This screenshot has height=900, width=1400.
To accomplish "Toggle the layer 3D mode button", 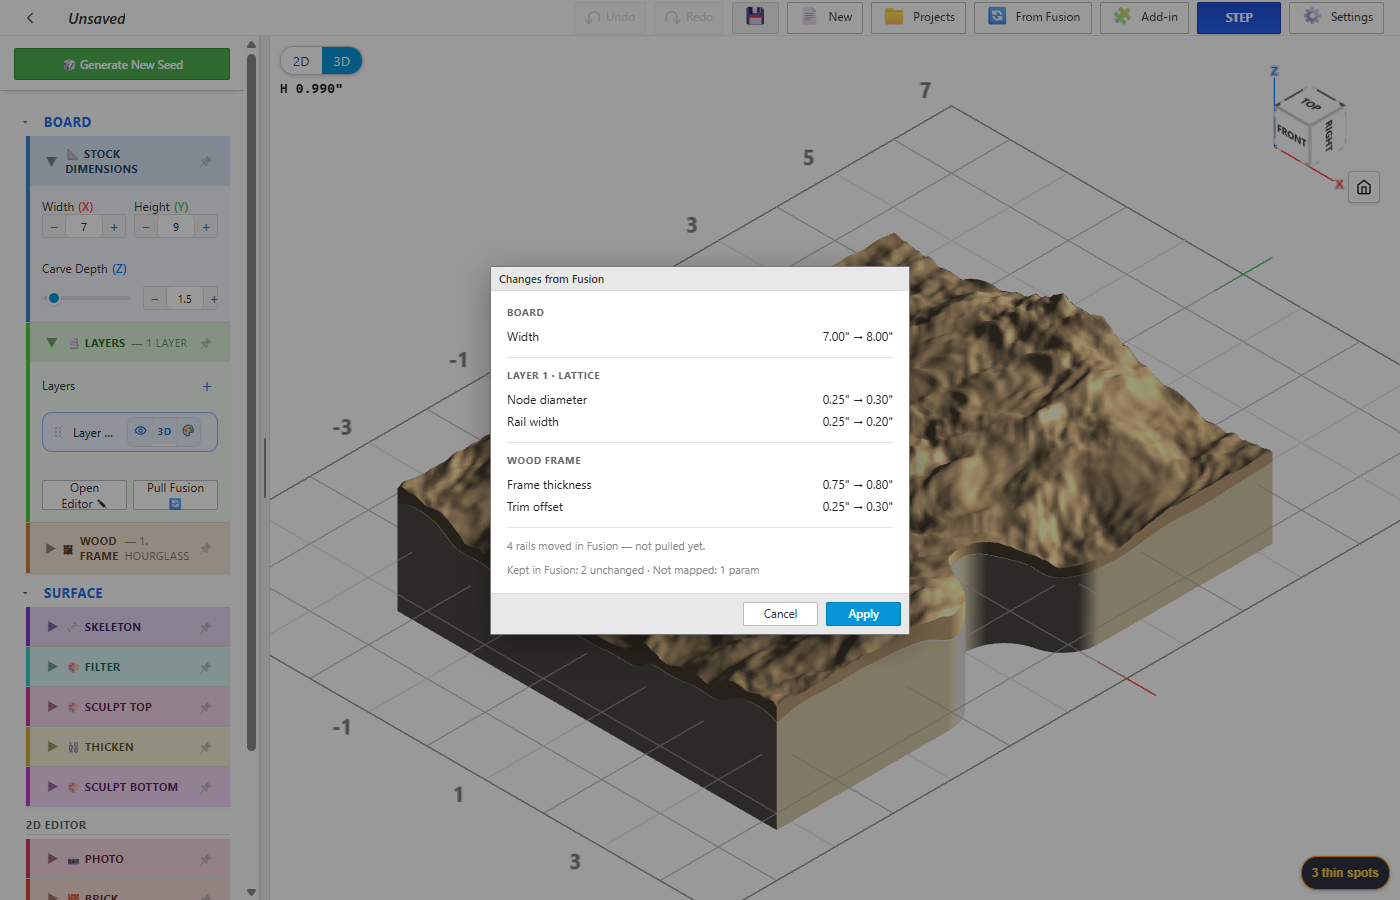I will coord(164,432).
